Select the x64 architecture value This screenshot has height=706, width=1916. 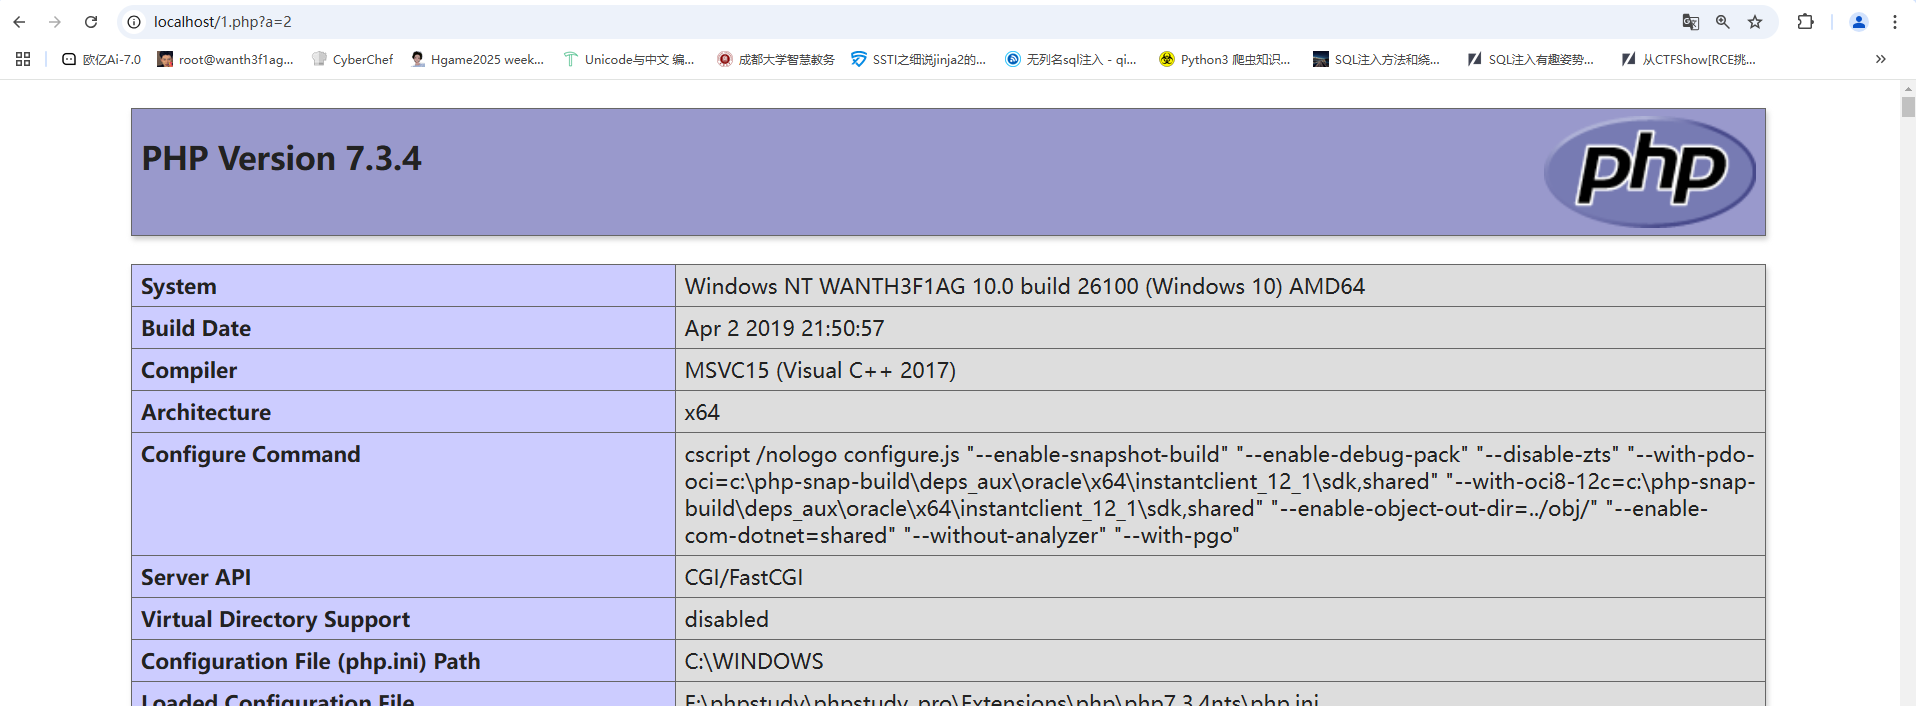702,412
